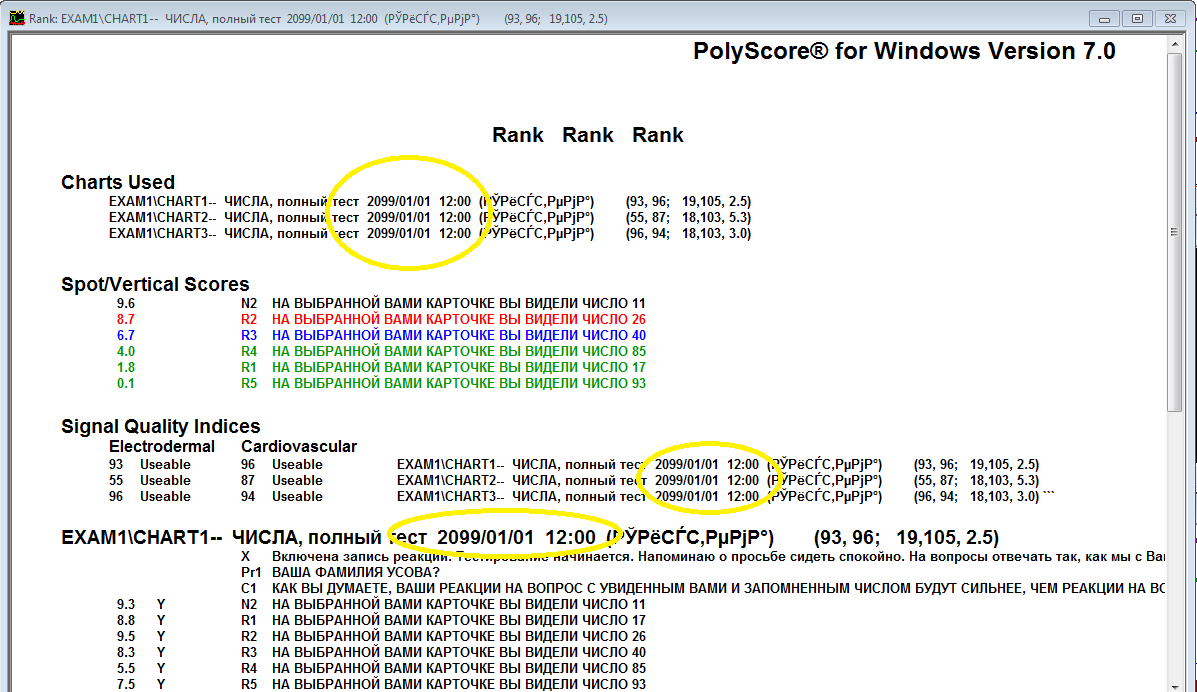Click the 'Spot/Vertical Scores' section heading
Image resolution: width=1197 pixels, height=692 pixels.
[x=155, y=284]
